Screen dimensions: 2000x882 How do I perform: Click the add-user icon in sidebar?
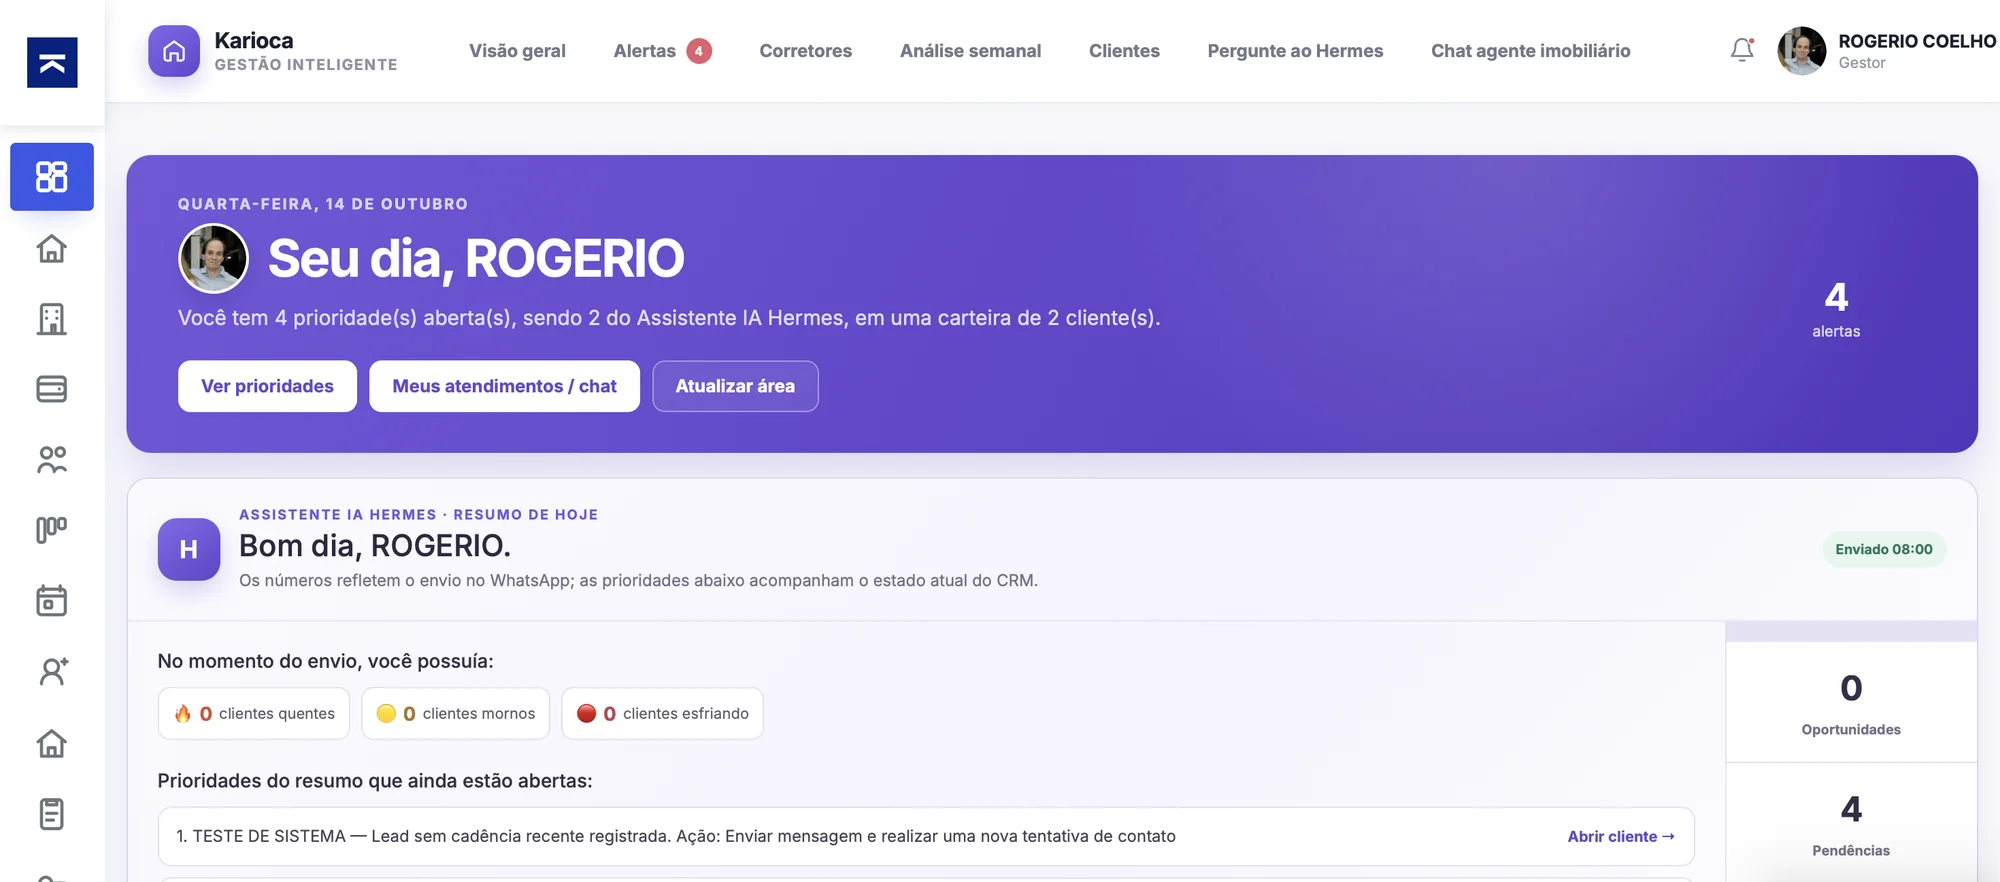(52, 672)
